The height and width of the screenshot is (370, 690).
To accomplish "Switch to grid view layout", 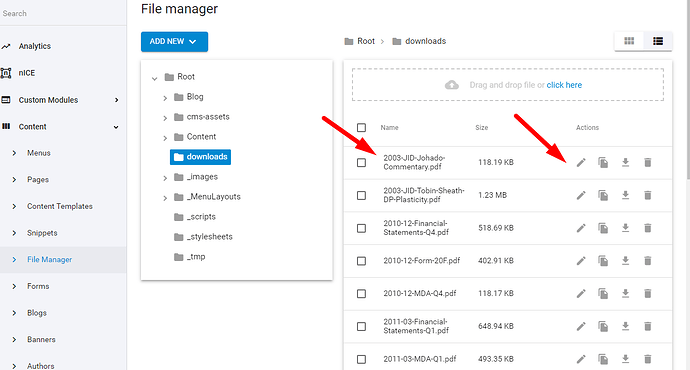I will tap(629, 41).
